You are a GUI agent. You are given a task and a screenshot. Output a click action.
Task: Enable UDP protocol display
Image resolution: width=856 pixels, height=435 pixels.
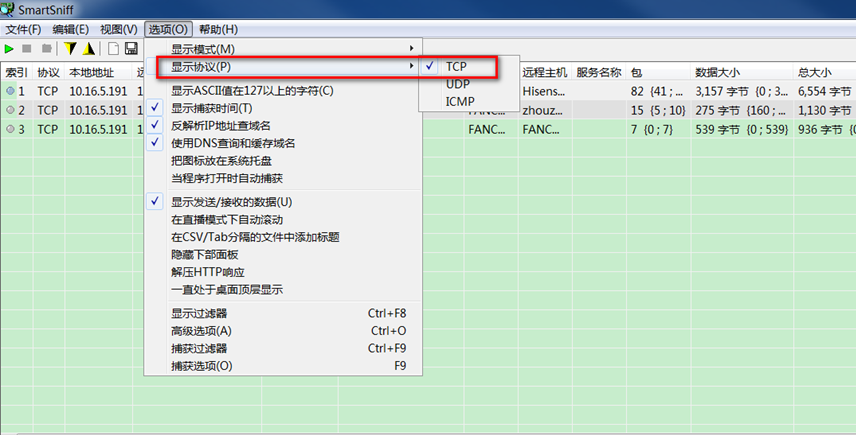469,84
